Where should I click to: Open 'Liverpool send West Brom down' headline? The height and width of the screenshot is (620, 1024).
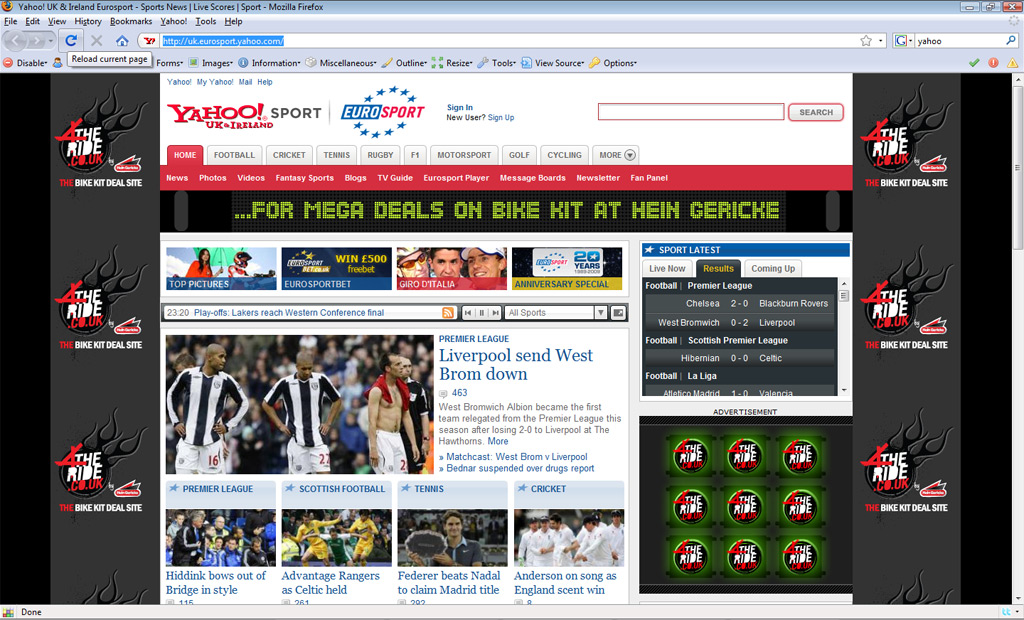516,365
